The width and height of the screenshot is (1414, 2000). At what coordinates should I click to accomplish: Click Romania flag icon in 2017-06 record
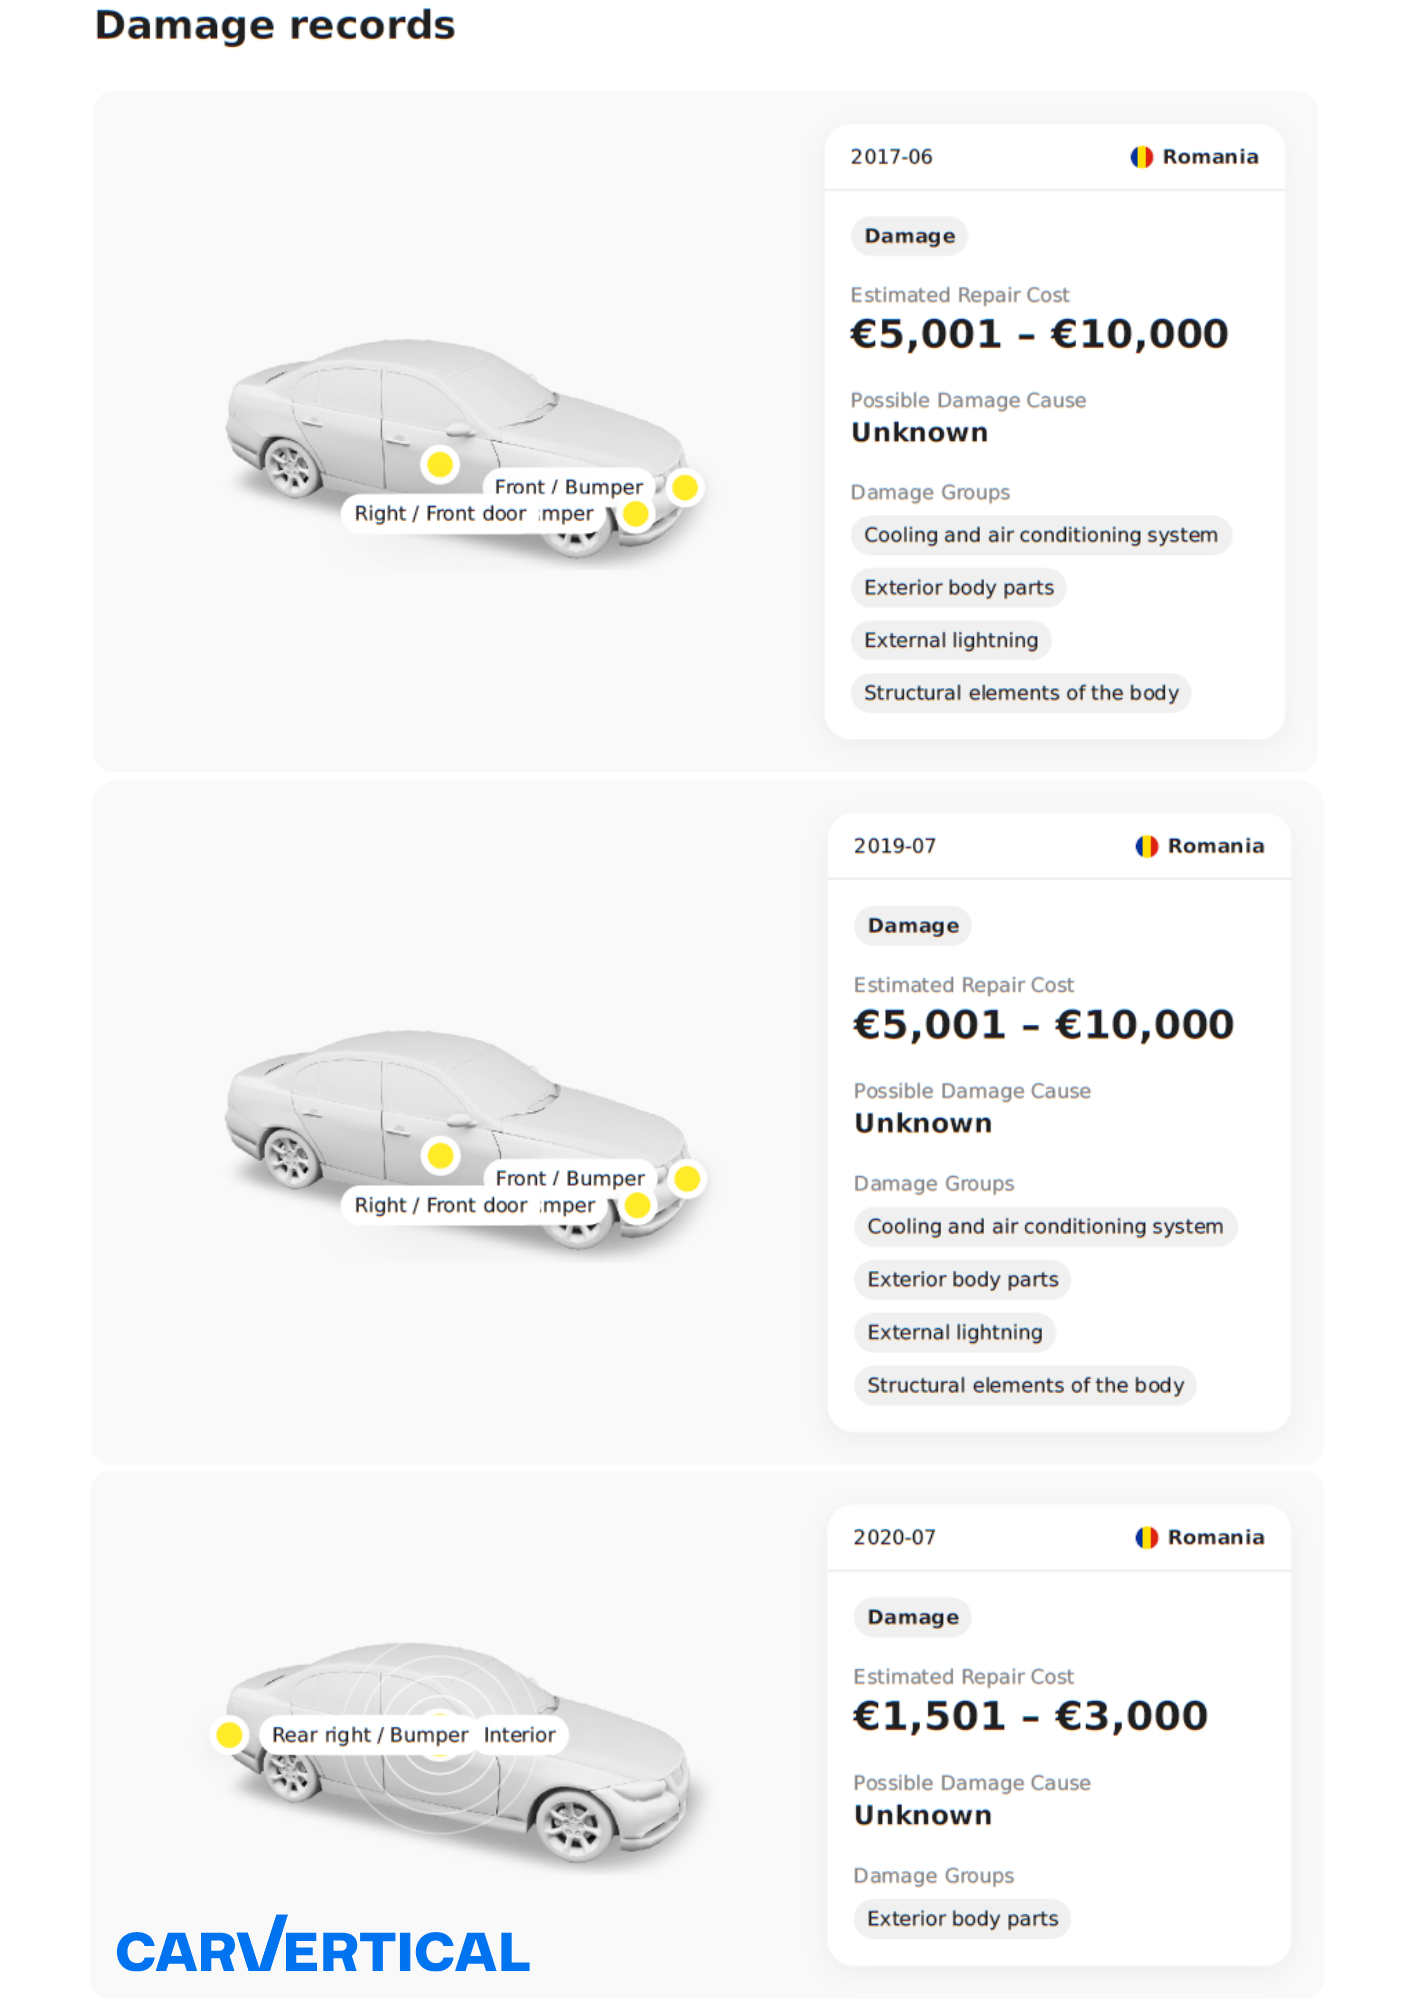(x=1141, y=157)
